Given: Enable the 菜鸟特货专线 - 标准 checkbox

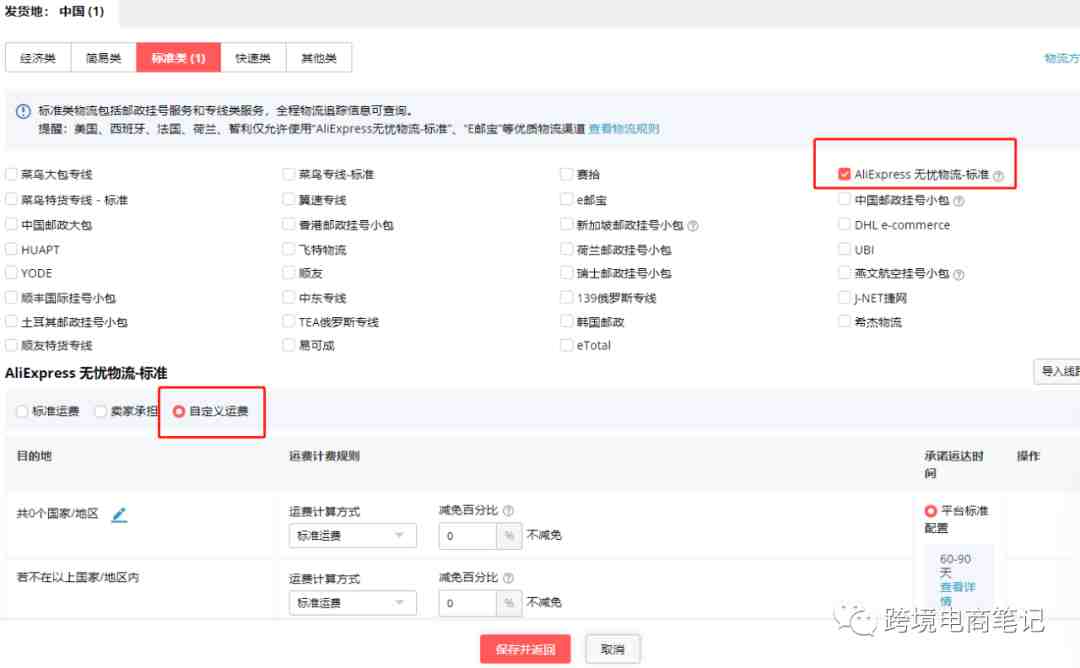Looking at the screenshot, I should pos(11,200).
